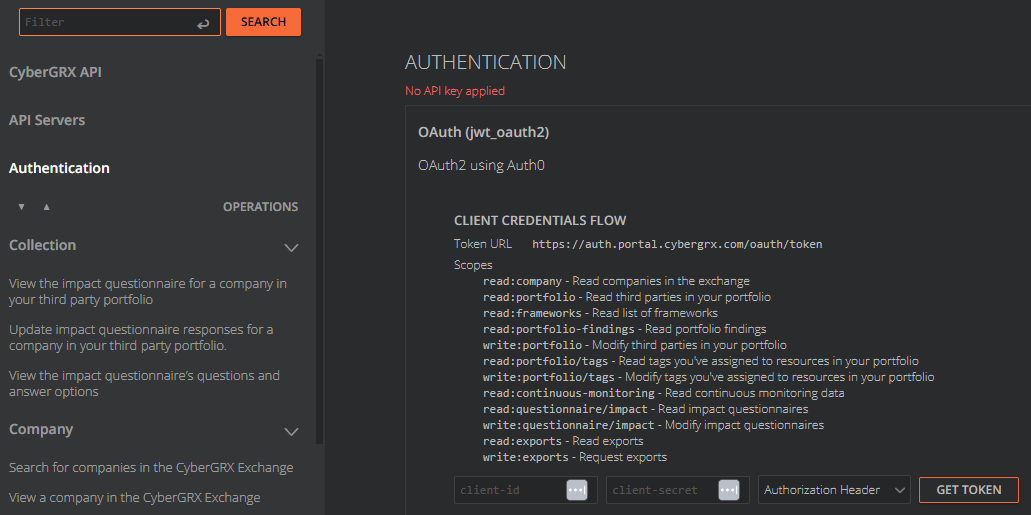Viewport: 1031px width, 515px height.
Task: Click the sidebar vertical scrollbar
Action: 320,250
